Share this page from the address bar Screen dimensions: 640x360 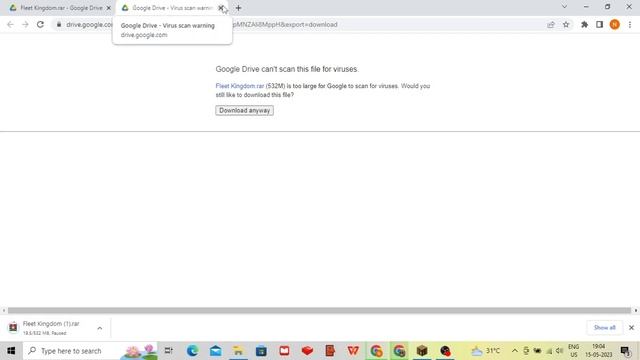point(551,24)
